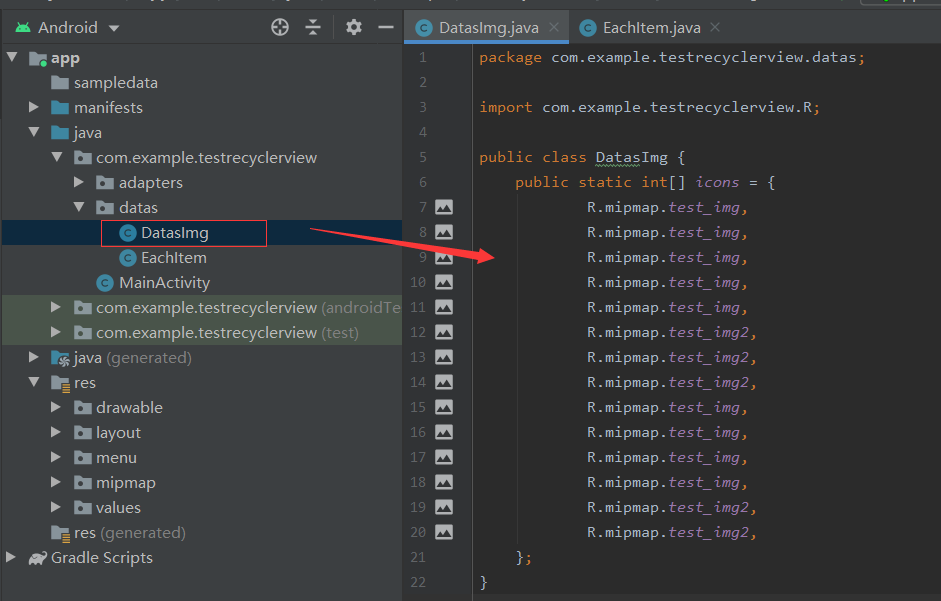
Task: Switch to the EachItem.java tab
Action: tap(651, 28)
